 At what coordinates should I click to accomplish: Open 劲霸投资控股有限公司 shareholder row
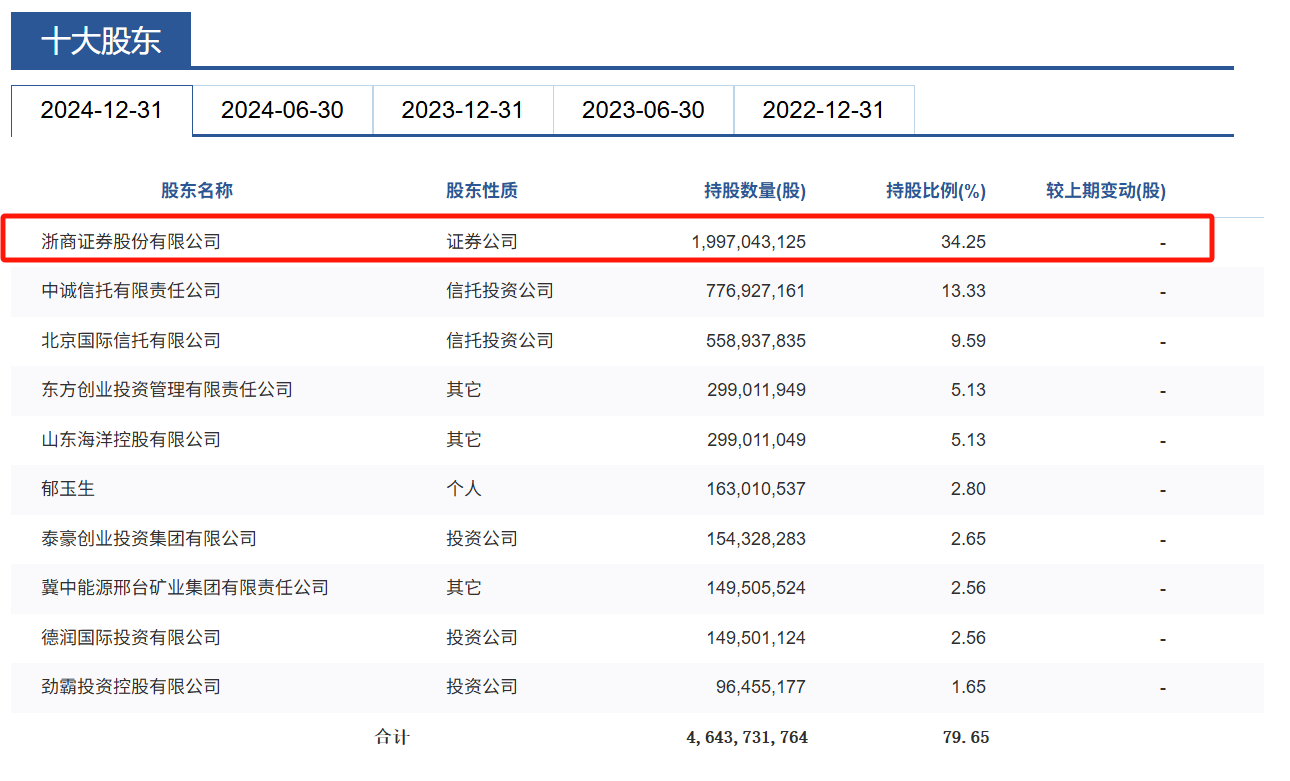pyautogui.click(x=131, y=687)
